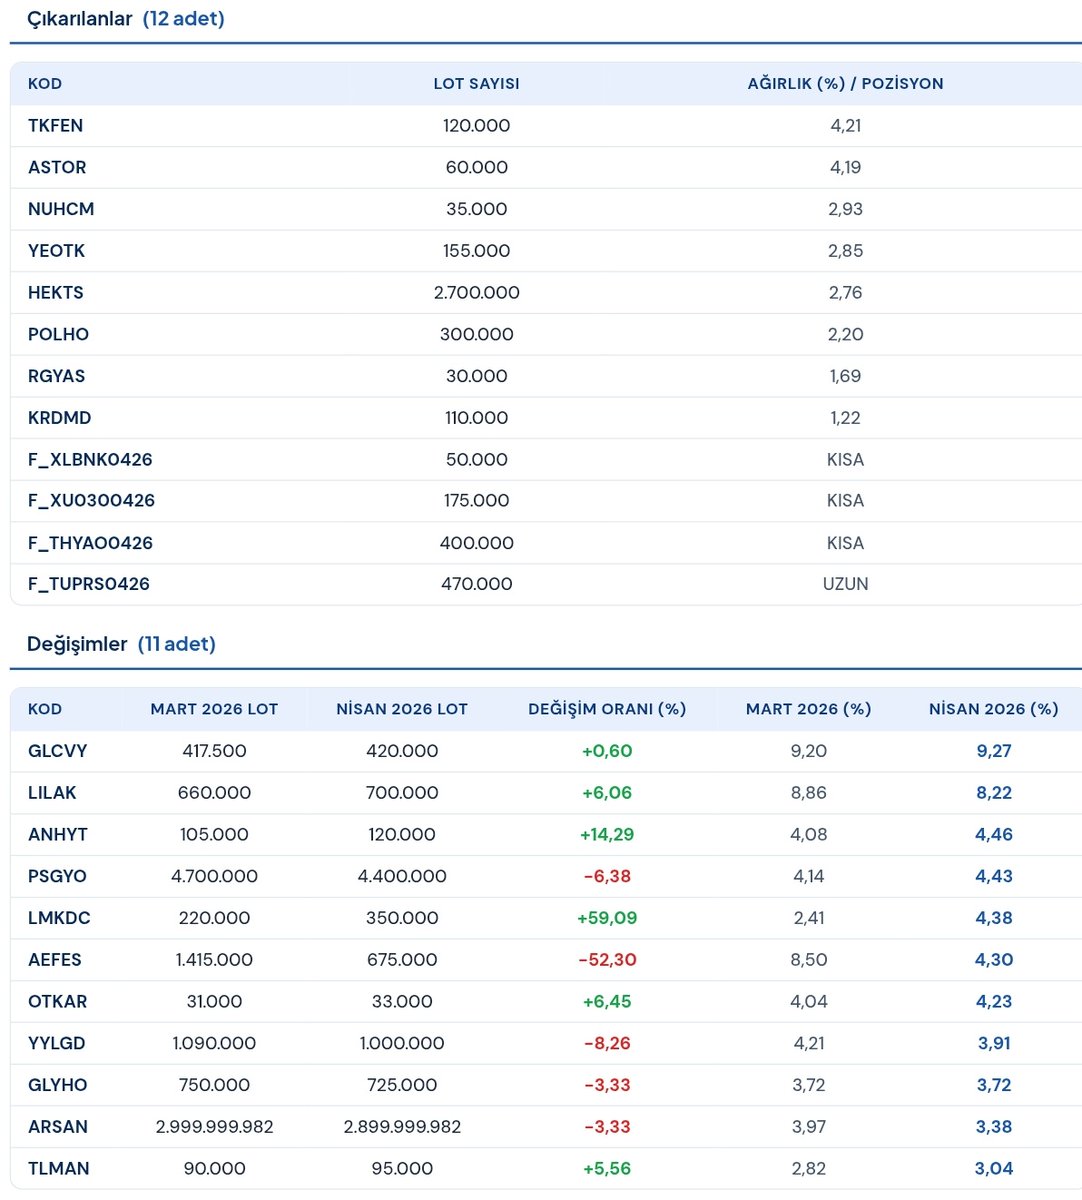Select the 4,21 weight for TKFEN
The height and width of the screenshot is (1200, 1082).
[x=845, y=126]
